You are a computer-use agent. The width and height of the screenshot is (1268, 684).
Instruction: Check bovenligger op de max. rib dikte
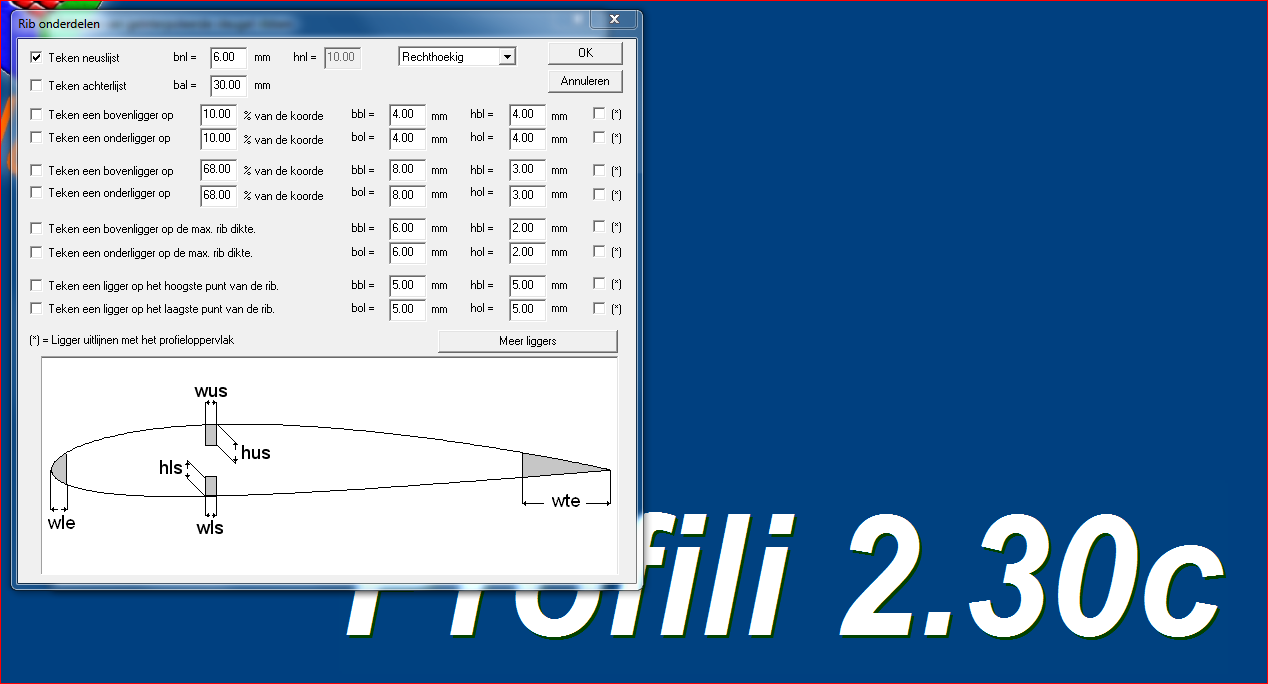(x=37, y=229)
